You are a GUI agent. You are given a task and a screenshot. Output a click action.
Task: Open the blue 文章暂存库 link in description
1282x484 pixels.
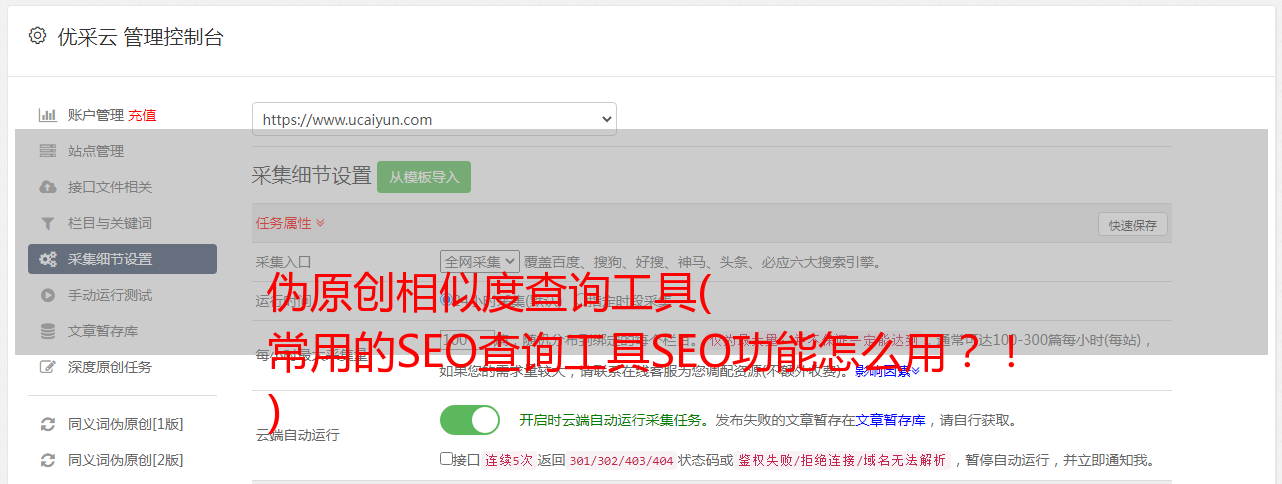pos(890,420)
